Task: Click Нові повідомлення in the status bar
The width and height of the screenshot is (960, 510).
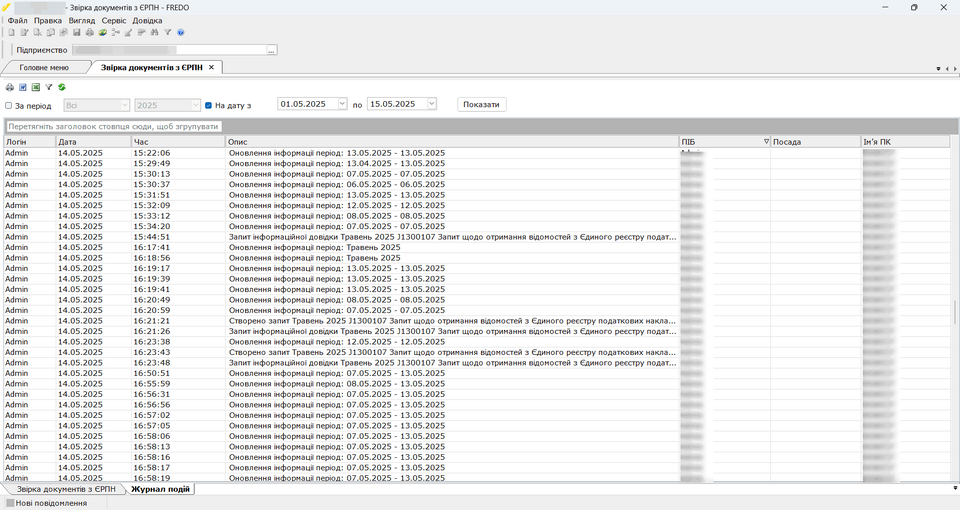Action: click(x=47, y=503)
